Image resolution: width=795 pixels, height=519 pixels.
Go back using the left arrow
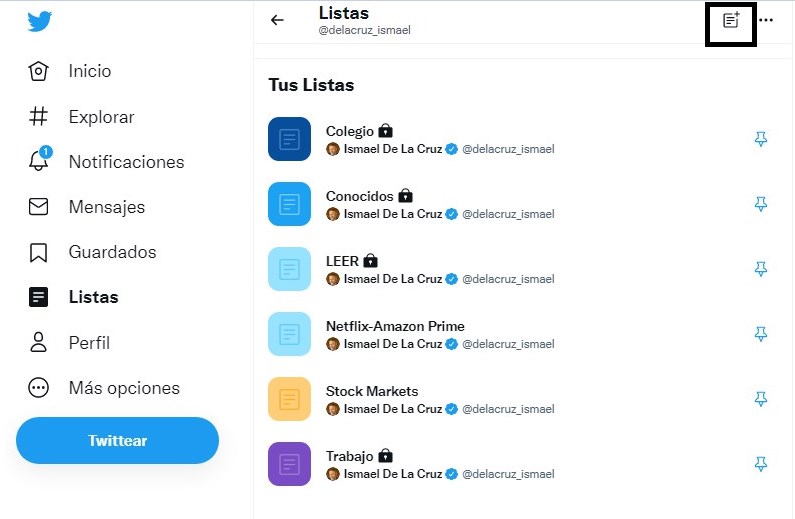tap(278, 20)
